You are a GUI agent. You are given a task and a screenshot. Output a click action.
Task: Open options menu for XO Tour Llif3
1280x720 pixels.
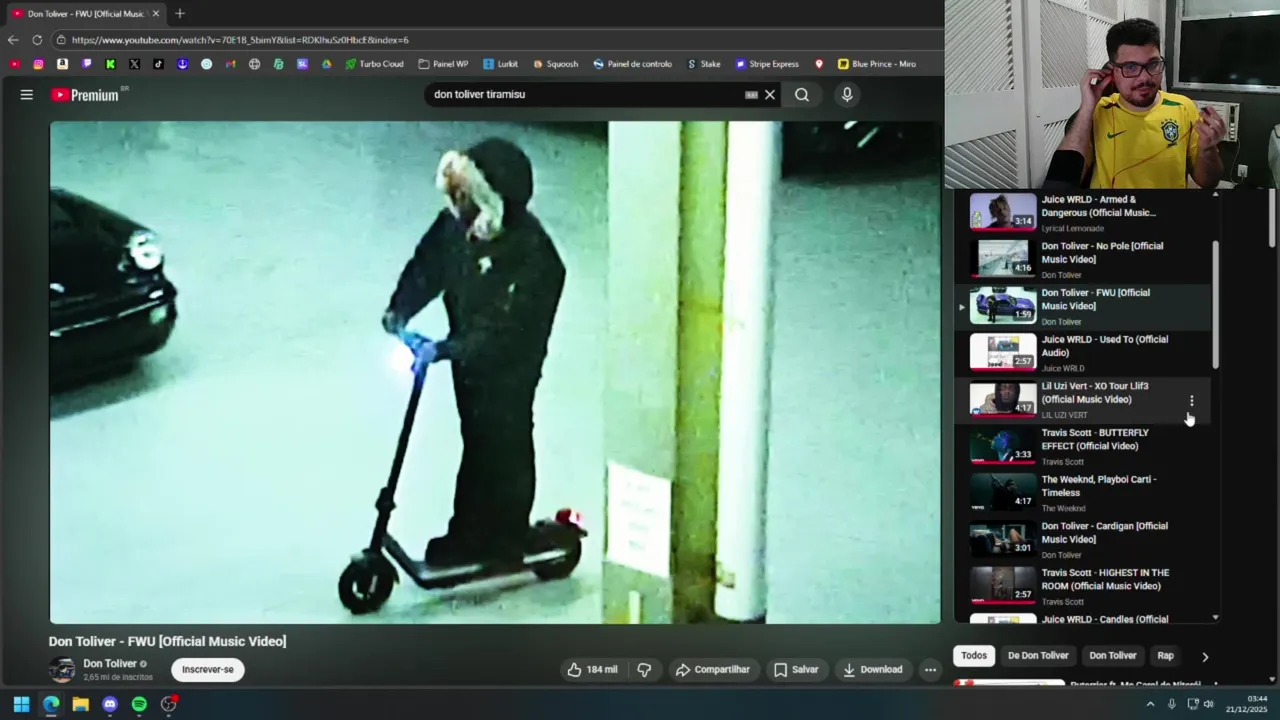(1191, 401)
